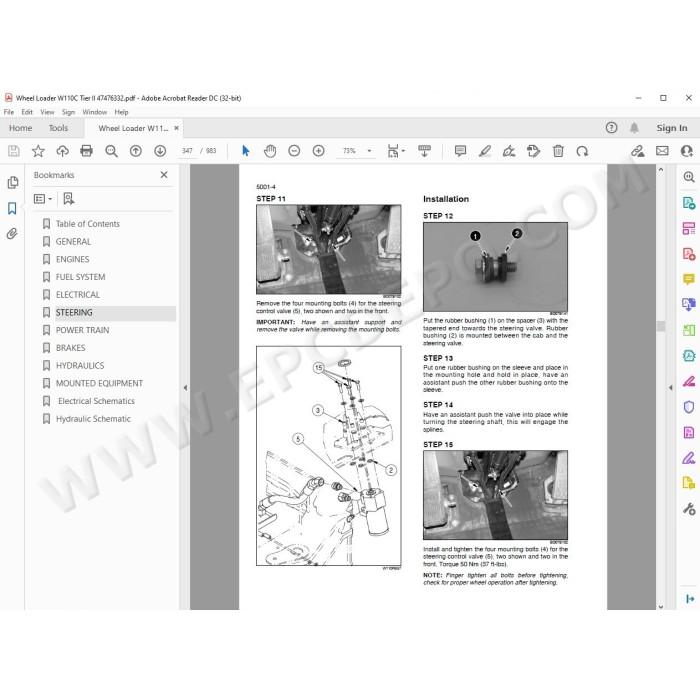Jump to ENGINES bookmark
Viewport: 700px width, 700px height.
click(x=72, y=259)
